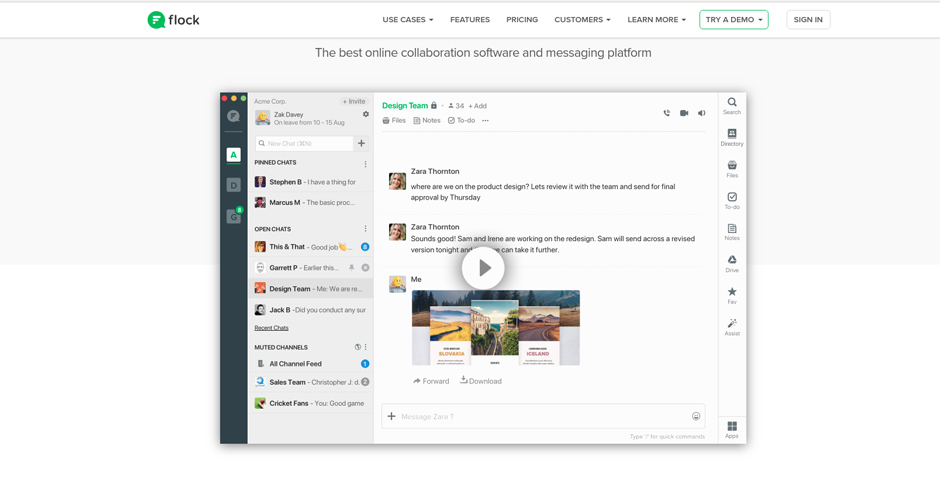940x492 pixels.
Task: Open the This & That chat
Action: [x=311, y=247]
